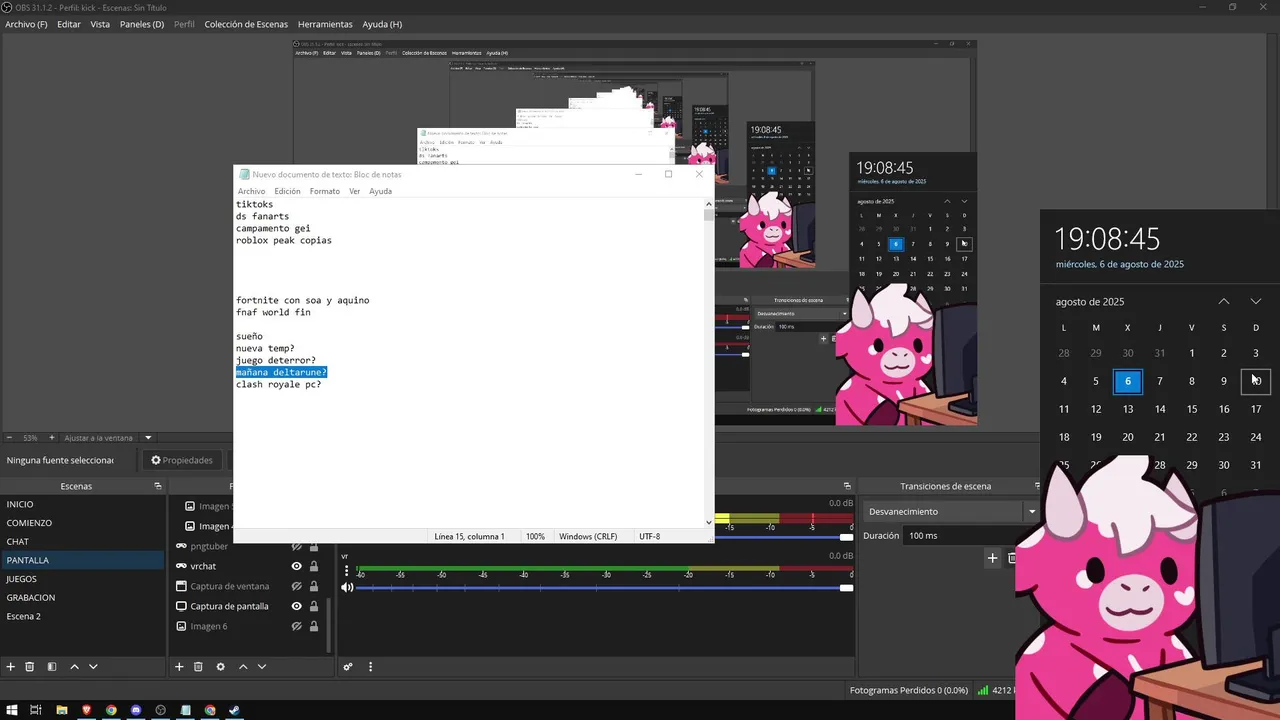Toggle lock on Captura de ventana source
The width and height of the screenshot is (1280, 720).
314,586
